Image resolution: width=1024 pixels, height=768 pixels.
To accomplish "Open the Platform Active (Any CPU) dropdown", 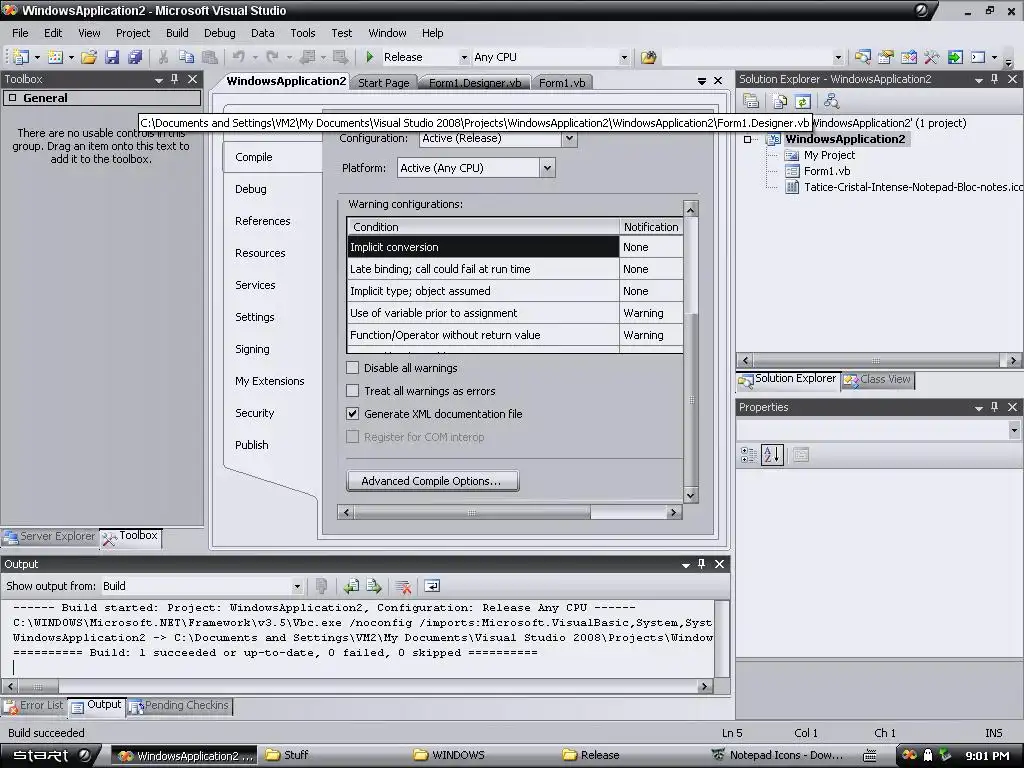I will [x=547, y=168].
